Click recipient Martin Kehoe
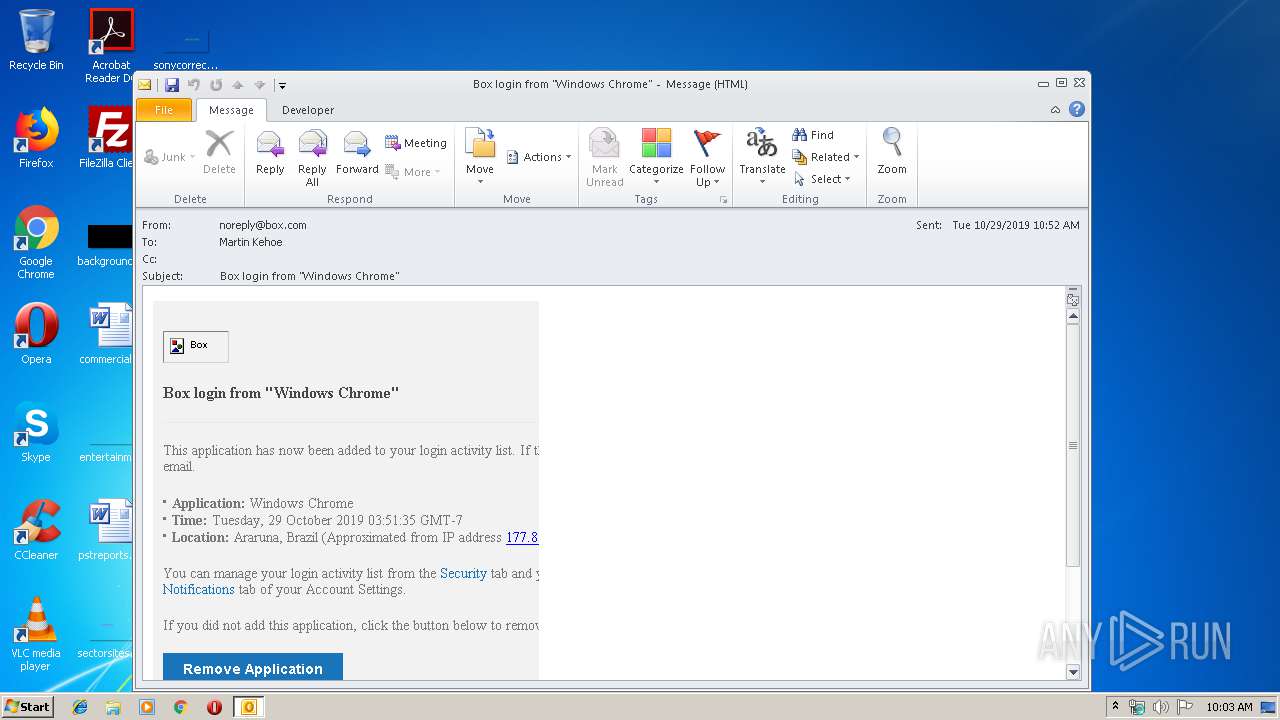1280x720 pixels. [251, 242]
